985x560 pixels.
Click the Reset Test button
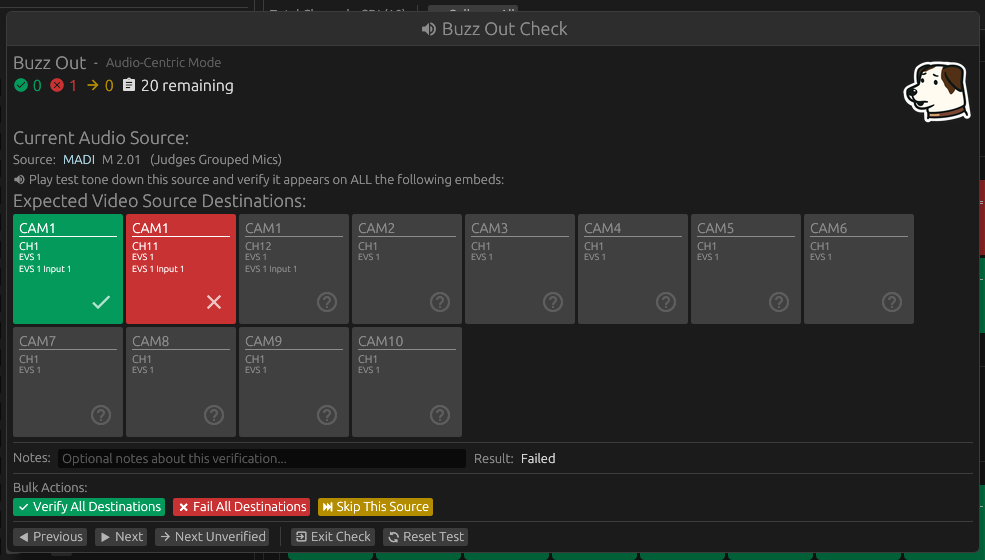425,537
